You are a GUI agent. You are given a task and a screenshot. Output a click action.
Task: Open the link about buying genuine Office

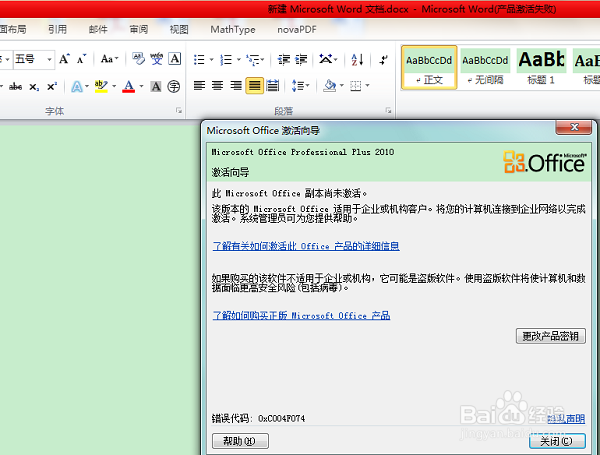coord(301,316)
